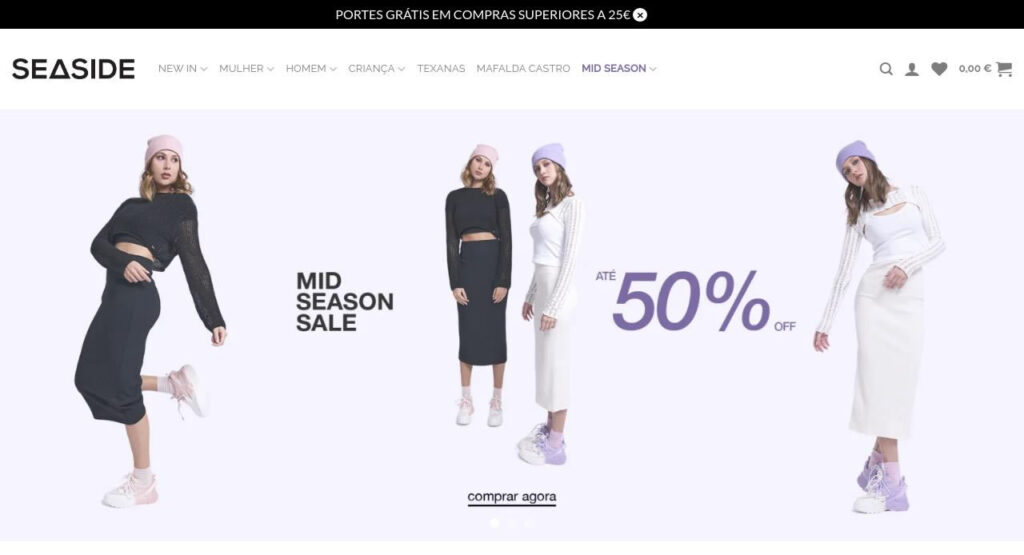Click the 50% off banner text
The width and height of the screenshot is (1024, 555).
[696, 301]
